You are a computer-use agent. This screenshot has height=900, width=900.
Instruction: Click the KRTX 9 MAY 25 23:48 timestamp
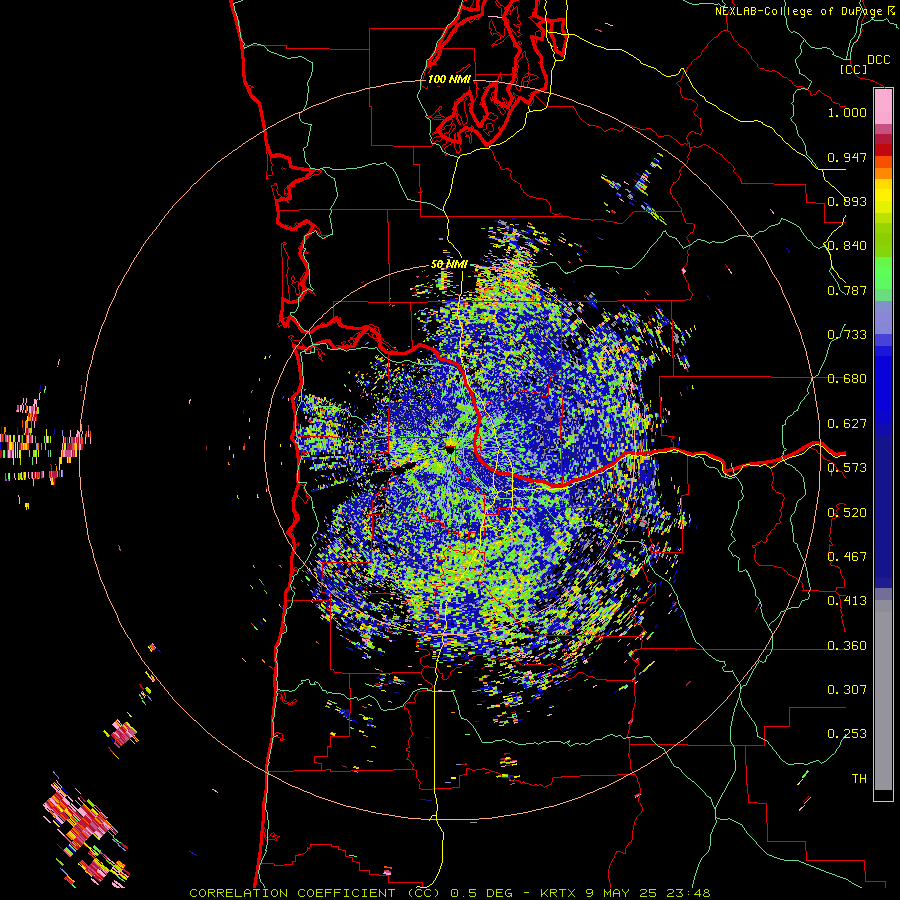(625, 893)
